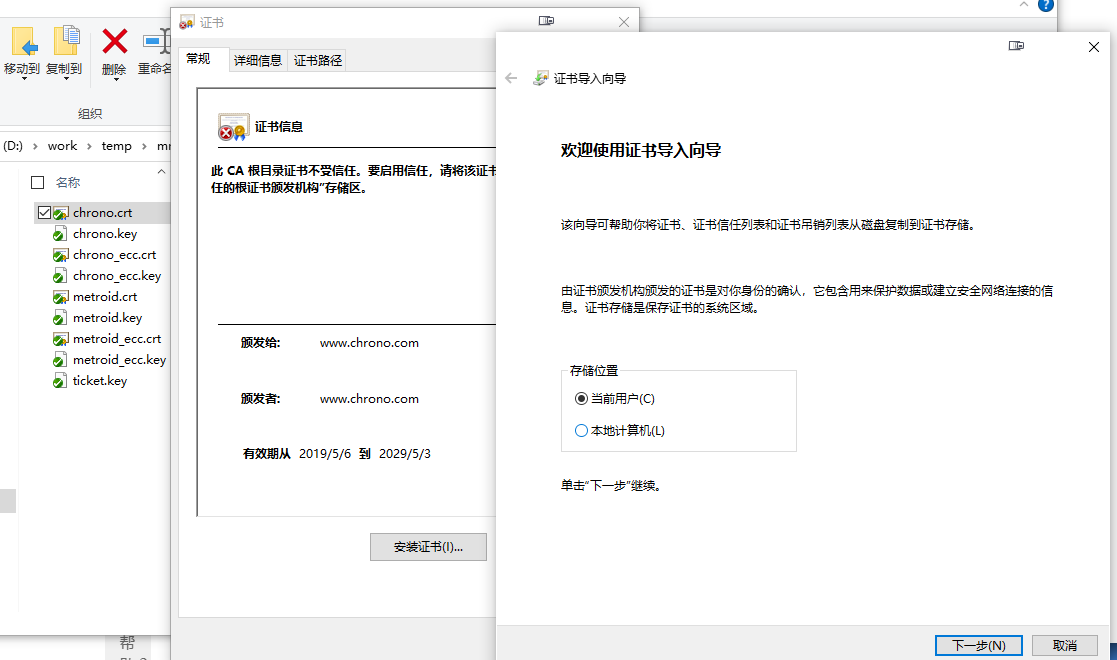Click the 移动到 (Move to) folder icon

tap(24, 41)
